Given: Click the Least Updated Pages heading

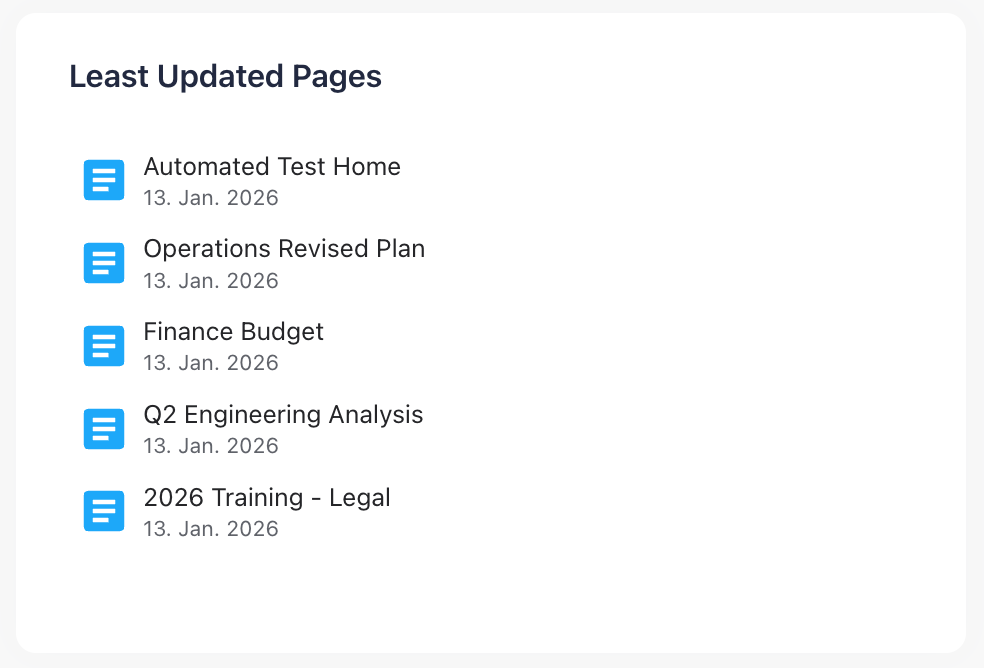Looking at the screenshot, I should tap(224, 76).
